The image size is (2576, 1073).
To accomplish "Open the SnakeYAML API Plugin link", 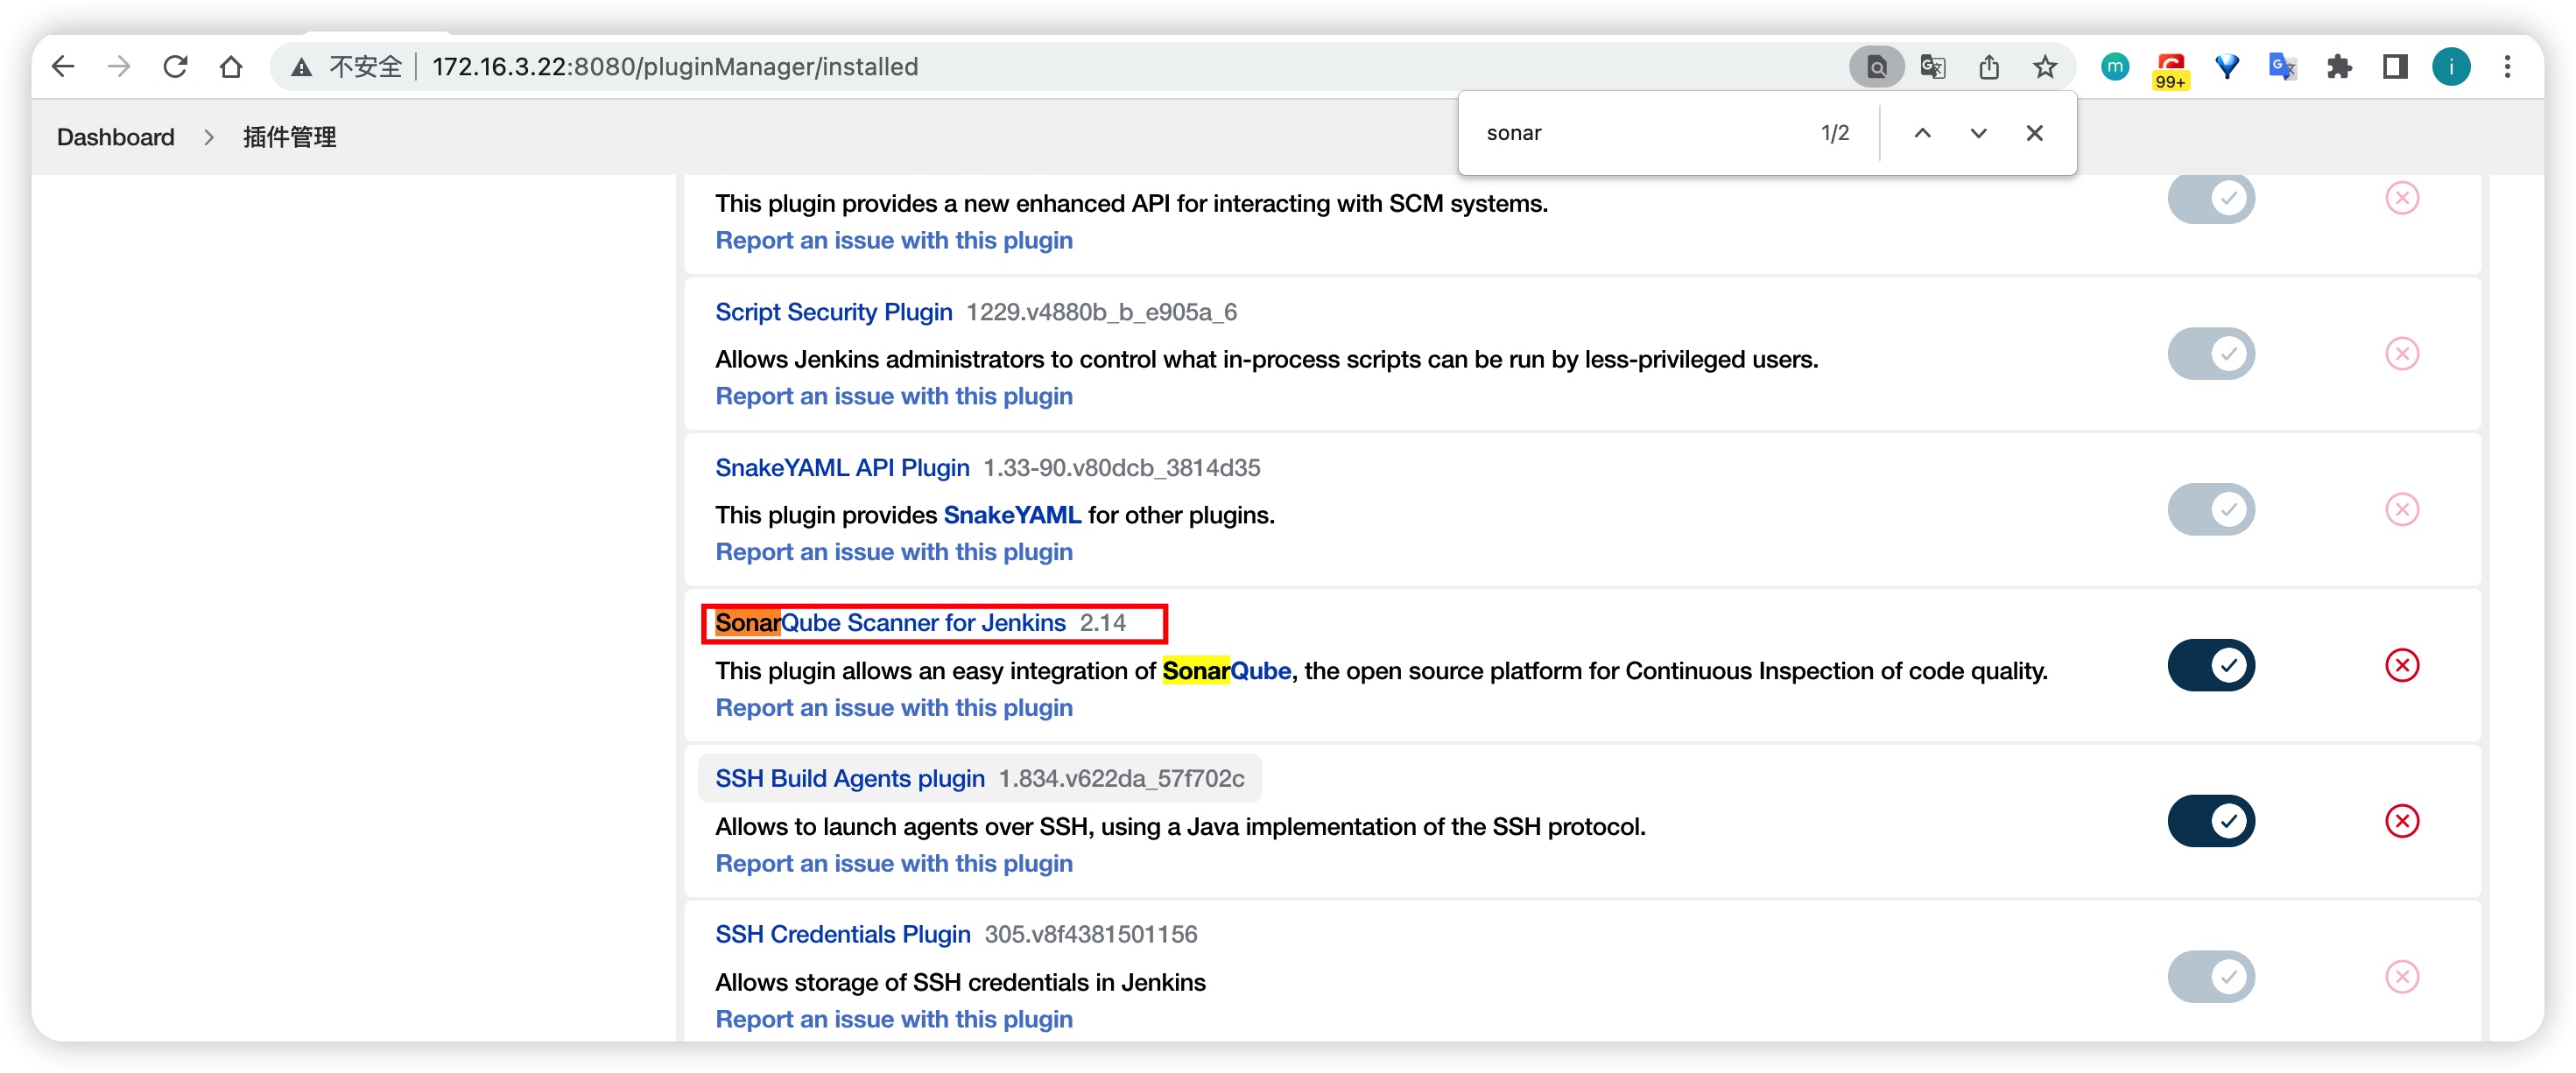I will [x=842, y=468].
